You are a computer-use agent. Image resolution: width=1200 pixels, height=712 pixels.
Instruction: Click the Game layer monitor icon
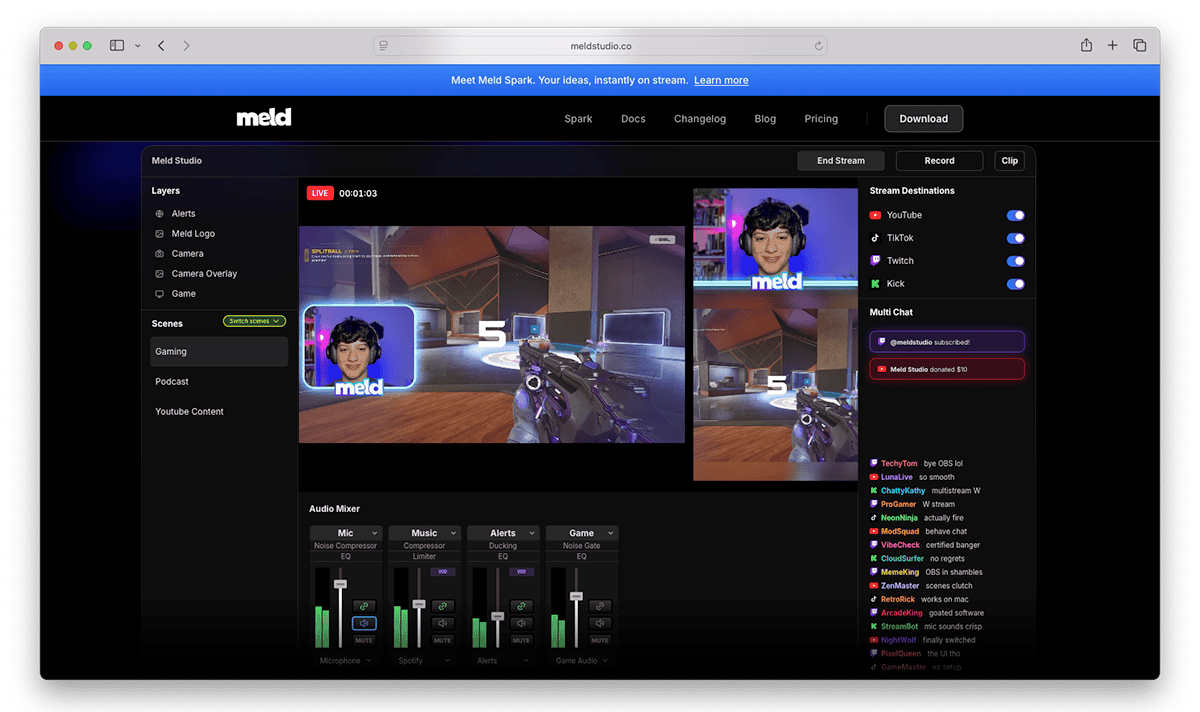tap(160, 294)
